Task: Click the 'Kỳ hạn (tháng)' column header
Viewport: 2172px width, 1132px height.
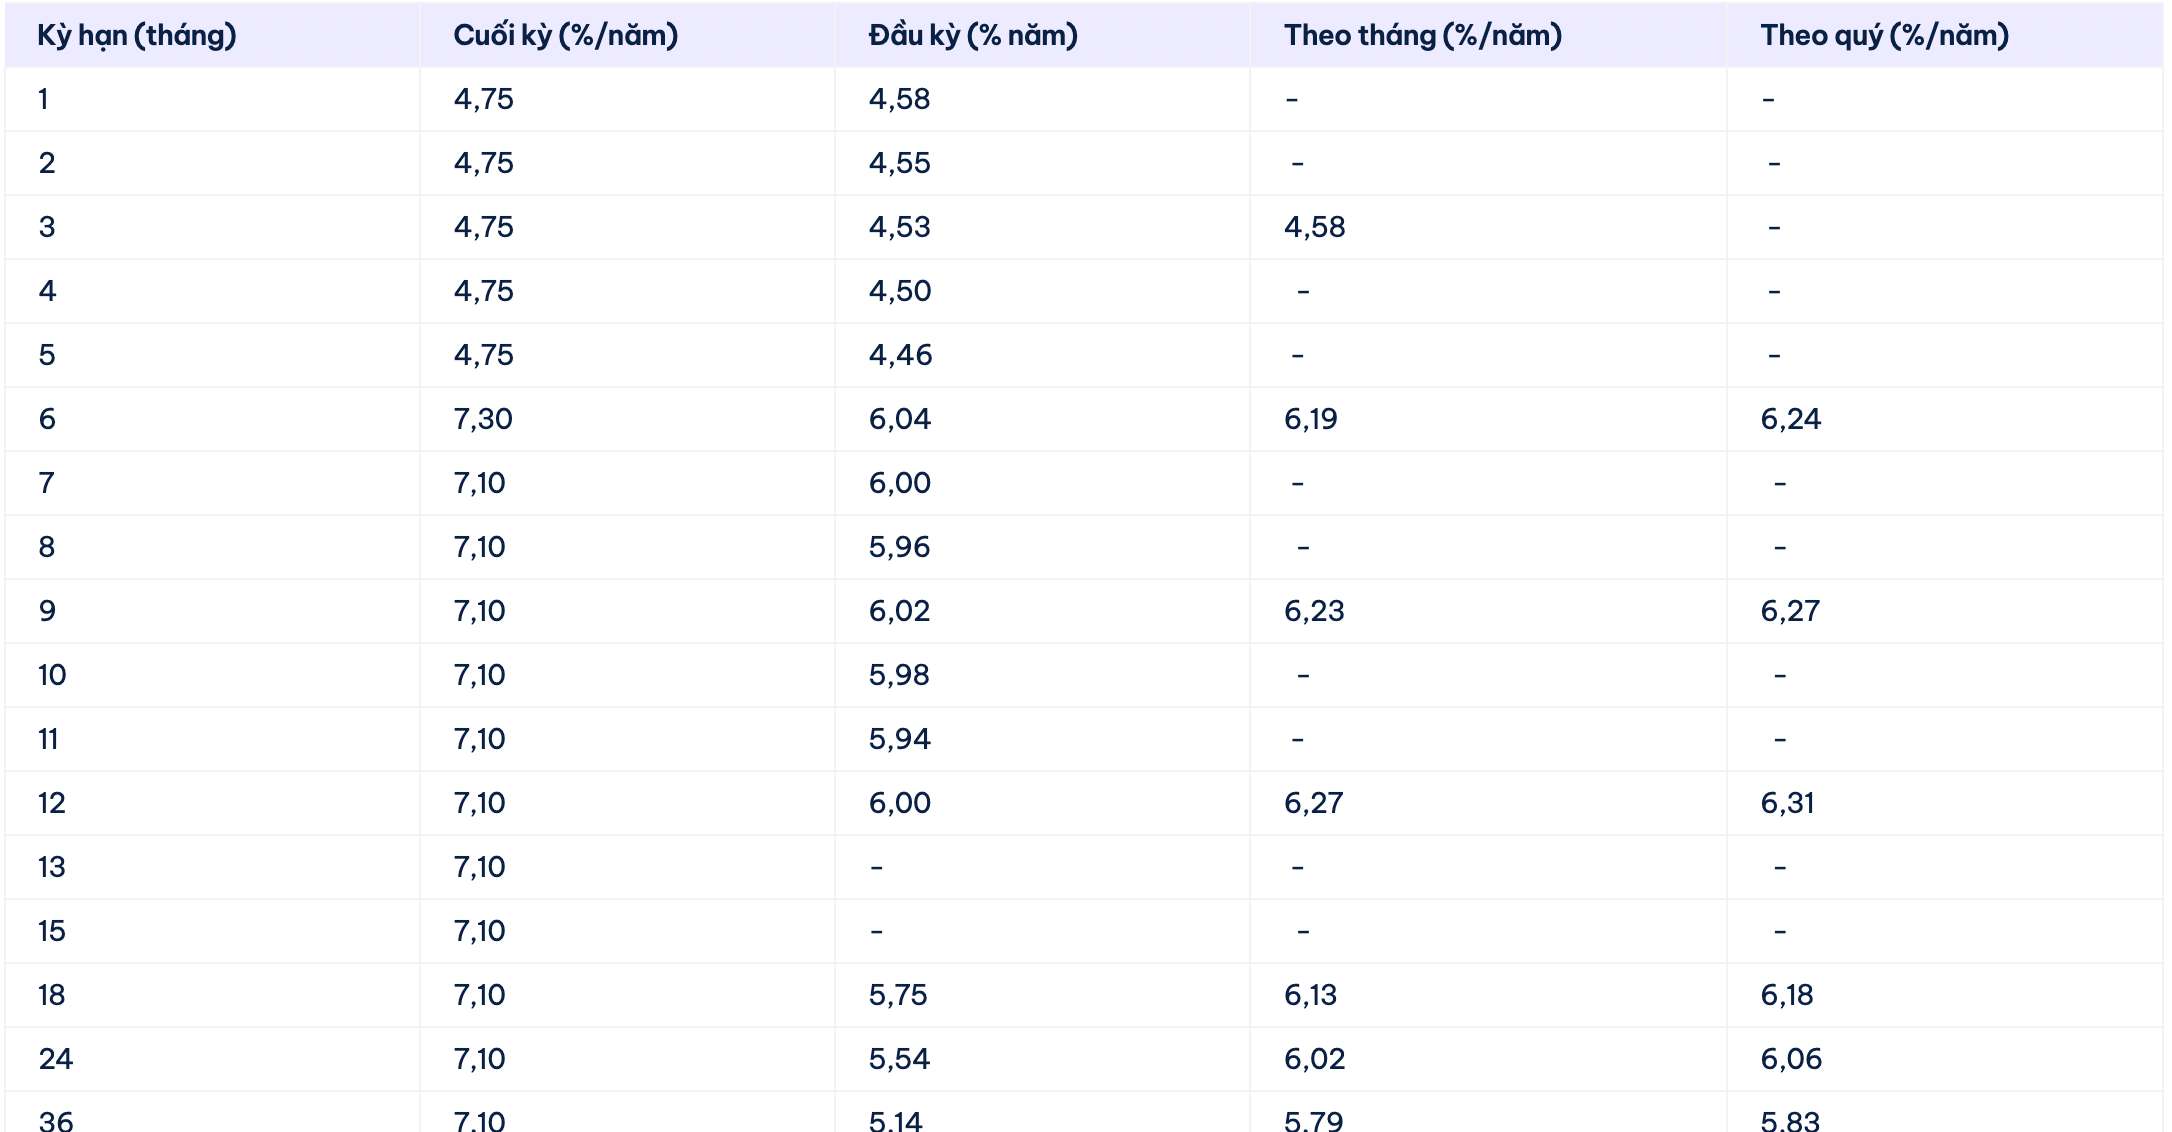Action: (x=137, y=36)
